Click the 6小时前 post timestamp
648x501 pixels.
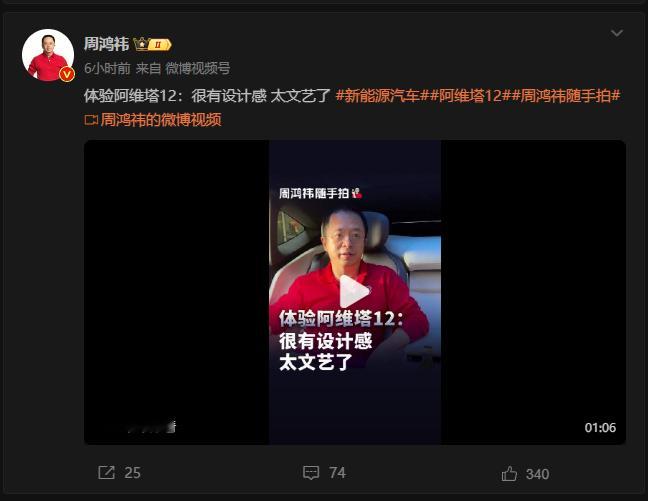[107, 68]
